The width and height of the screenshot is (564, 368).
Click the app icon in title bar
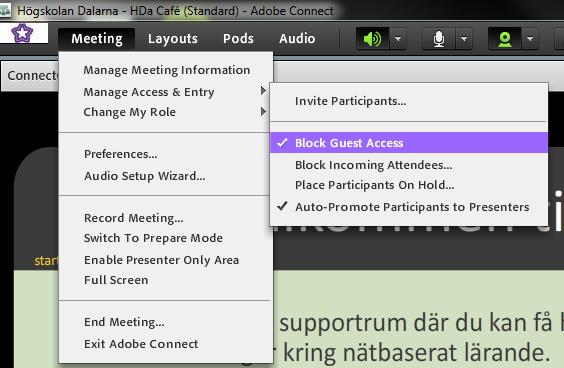coord(5,10)
